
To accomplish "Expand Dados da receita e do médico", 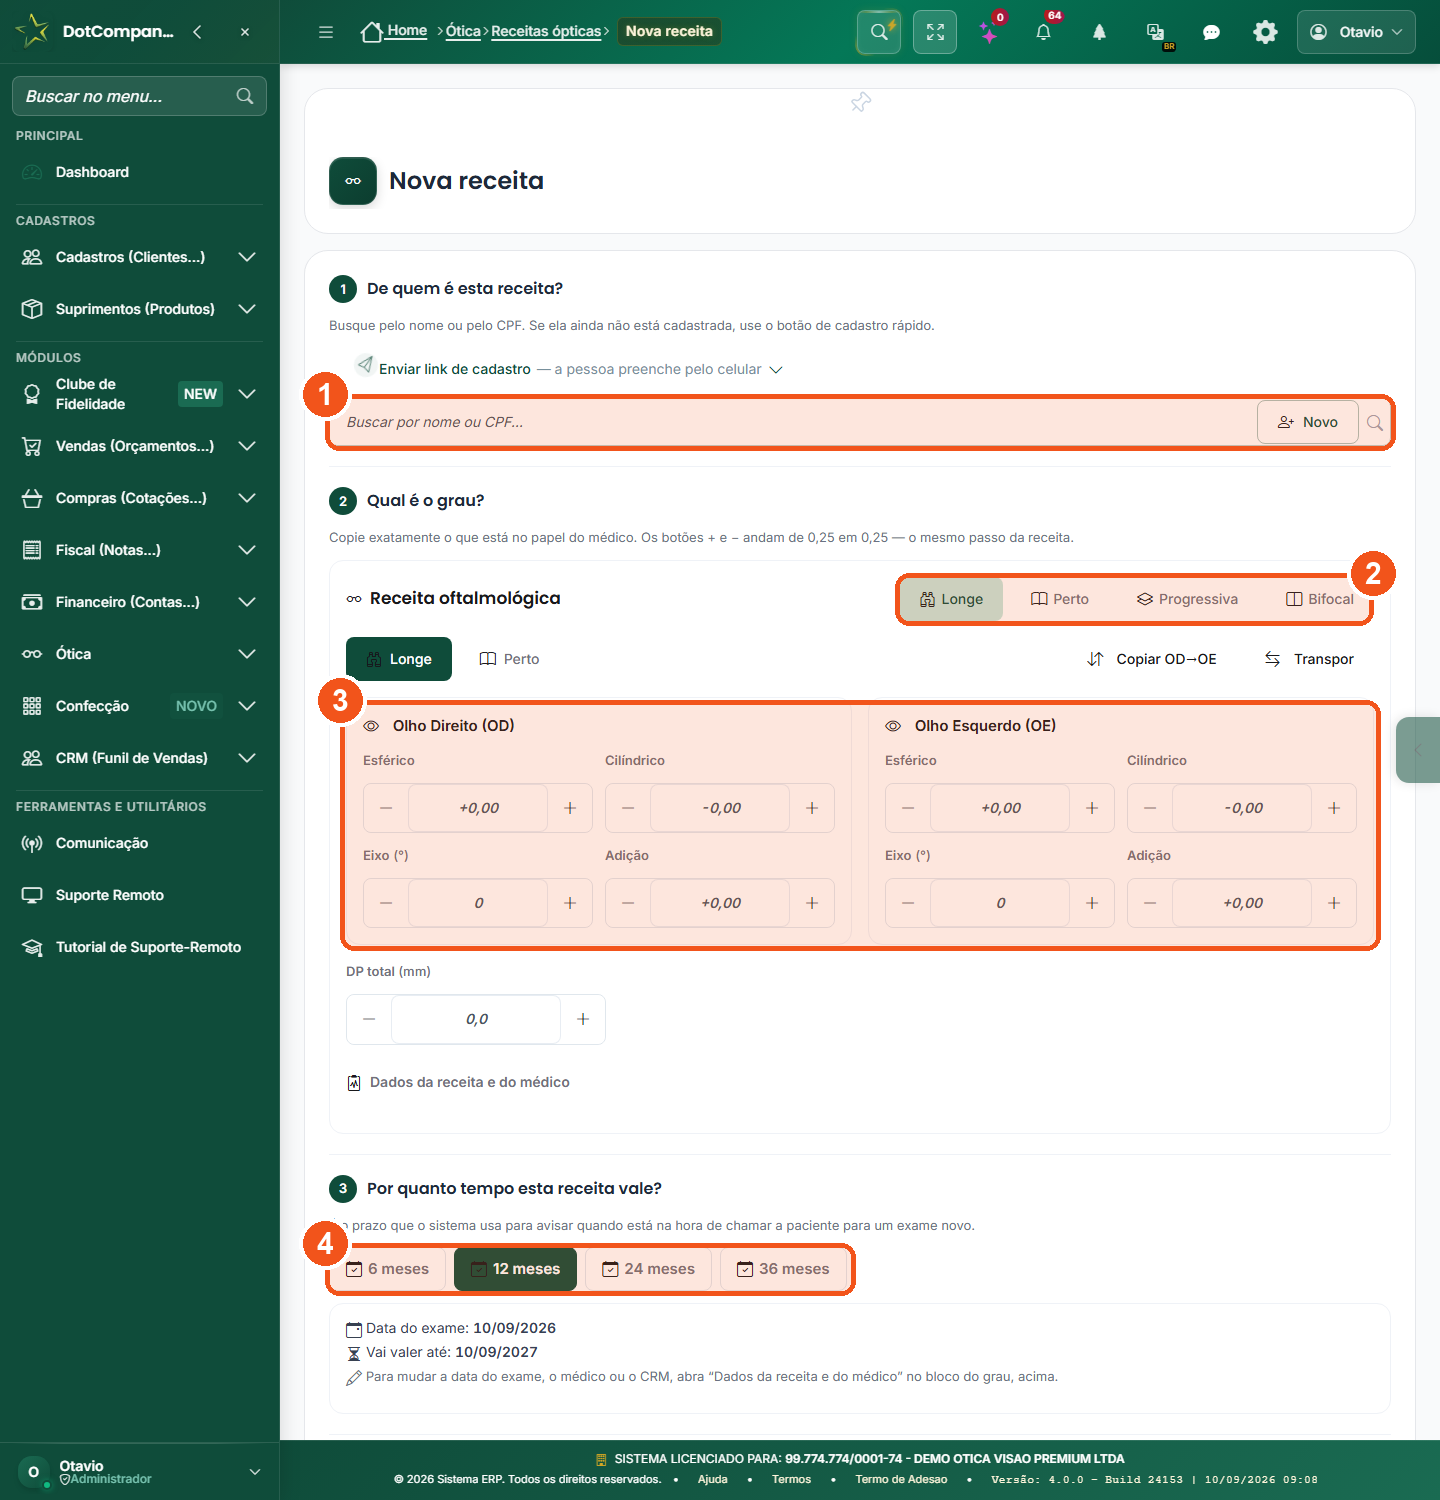I will pos(459,1082).
